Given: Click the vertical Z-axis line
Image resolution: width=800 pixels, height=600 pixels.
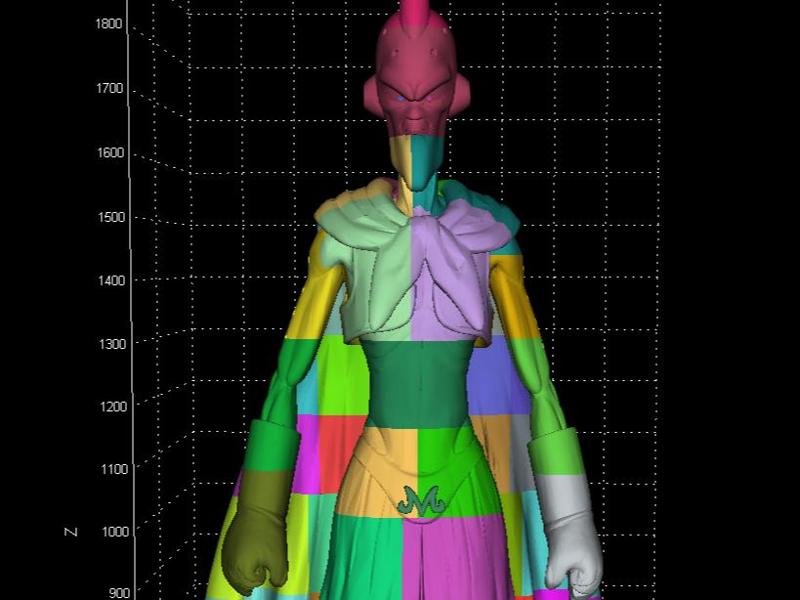Looking at the screenshot, I should (128, 300).
